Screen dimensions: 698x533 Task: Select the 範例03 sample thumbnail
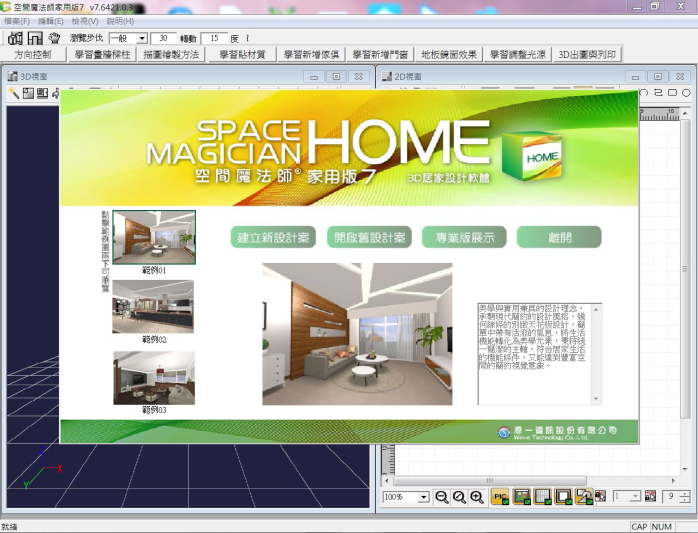pyautogui.click(x=154, y=378)
